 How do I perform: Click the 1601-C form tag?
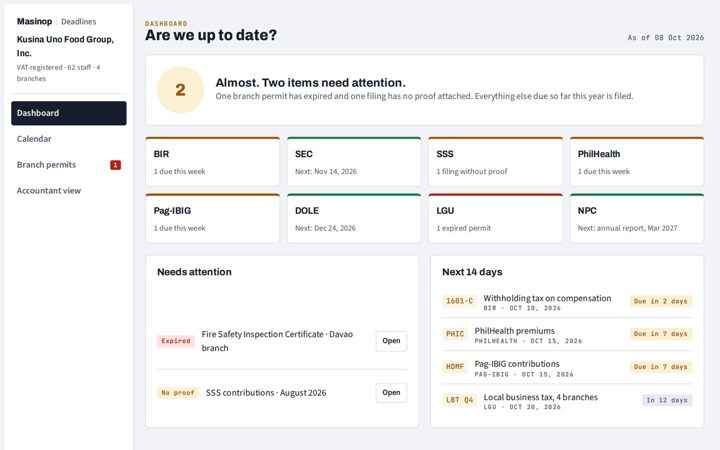point(459,301)
